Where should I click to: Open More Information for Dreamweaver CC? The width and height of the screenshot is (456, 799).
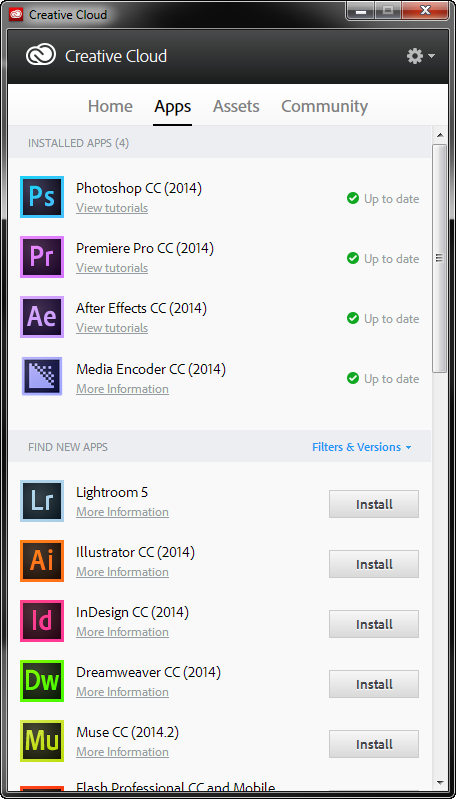click(122, 692)
